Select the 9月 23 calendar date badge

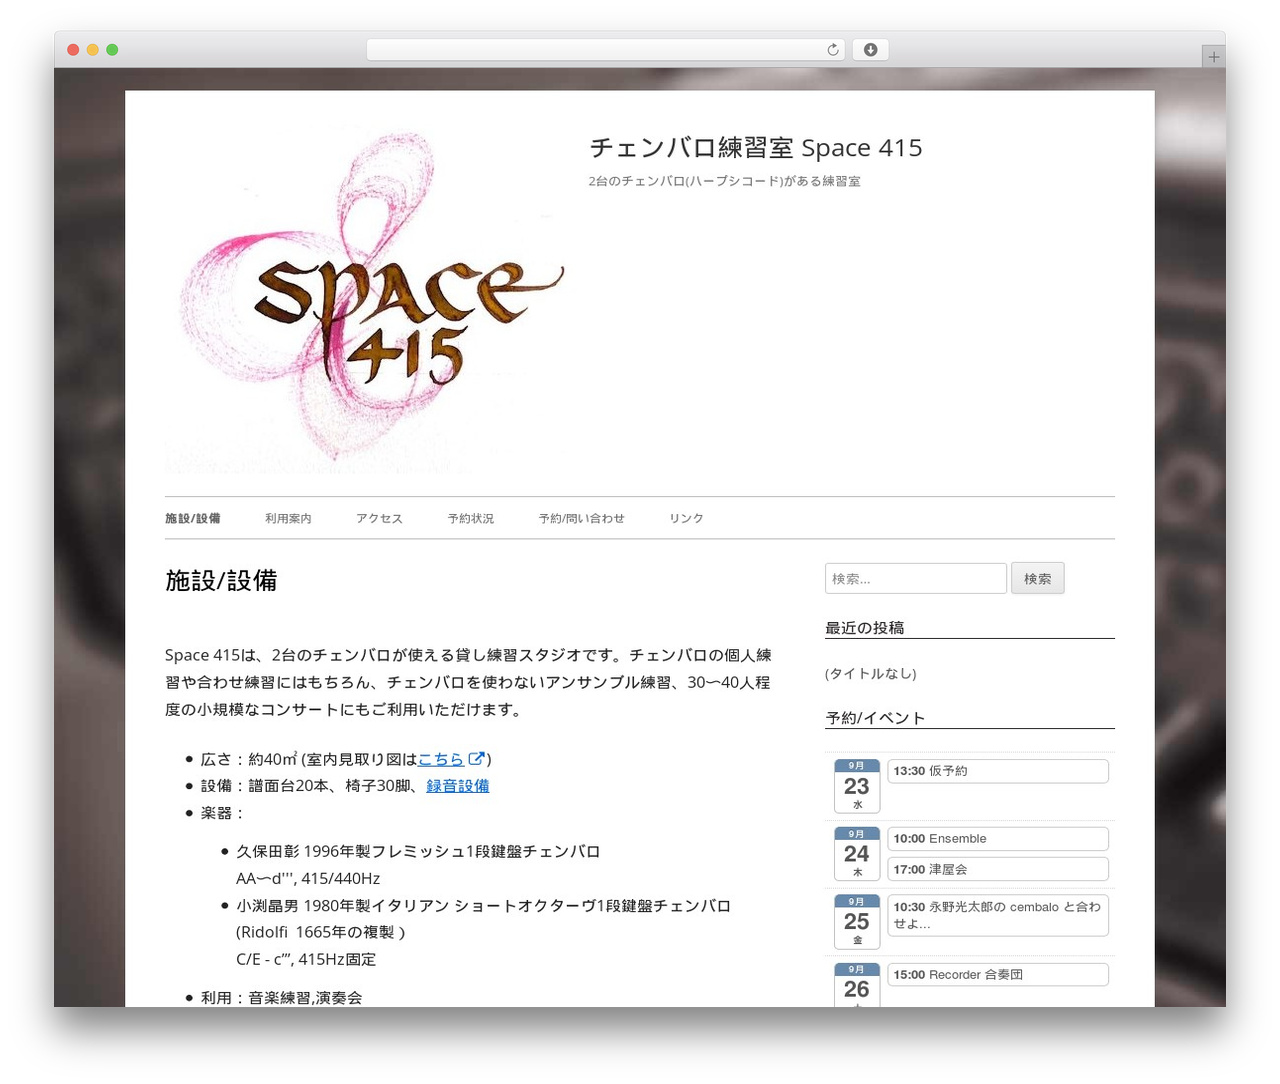point(857,786)
